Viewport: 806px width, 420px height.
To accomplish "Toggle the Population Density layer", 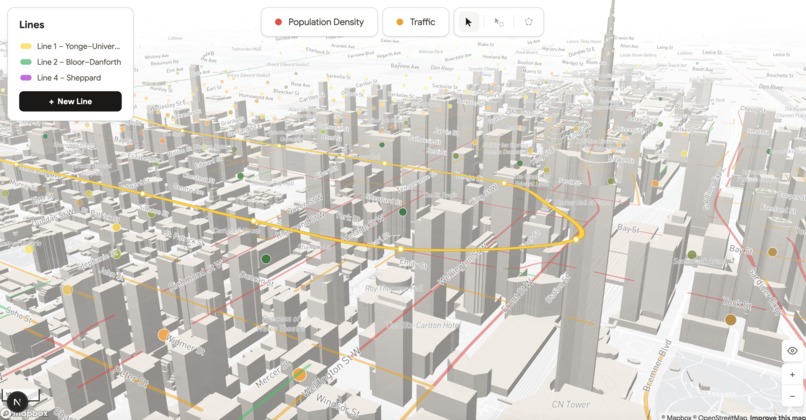I will click(x=319, y=22).
